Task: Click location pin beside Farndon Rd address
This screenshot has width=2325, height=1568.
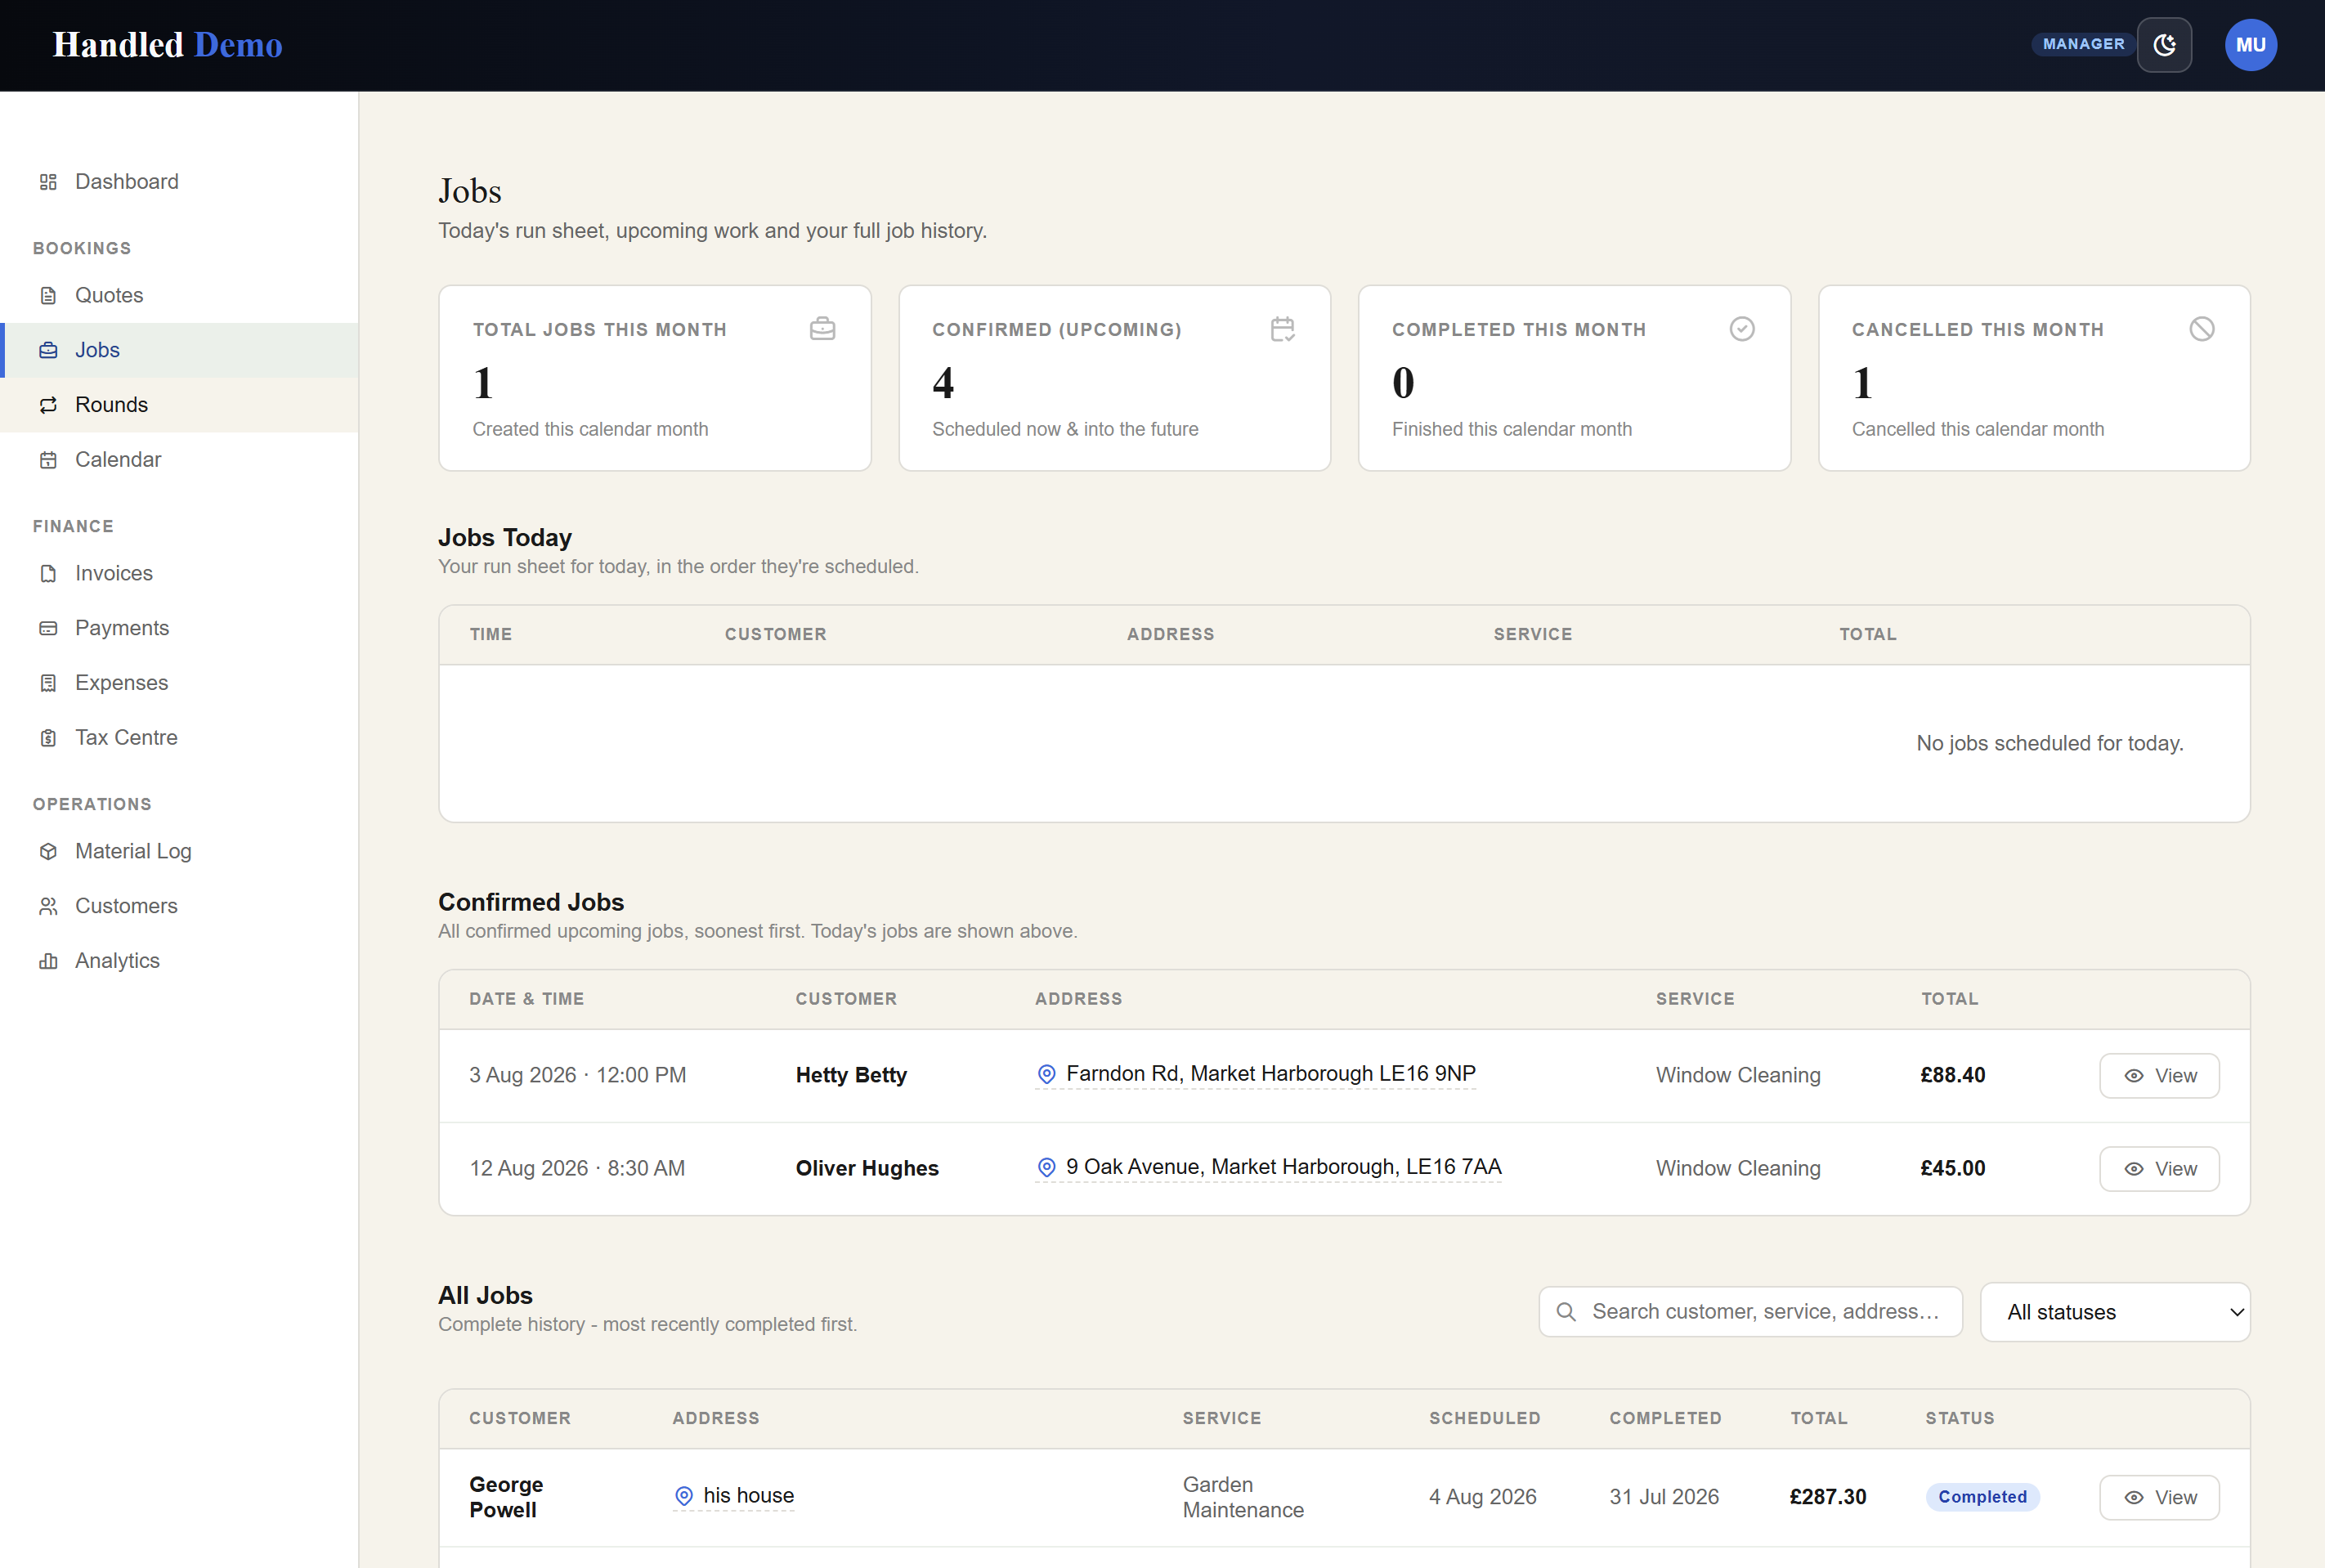Action: 1046,1074
